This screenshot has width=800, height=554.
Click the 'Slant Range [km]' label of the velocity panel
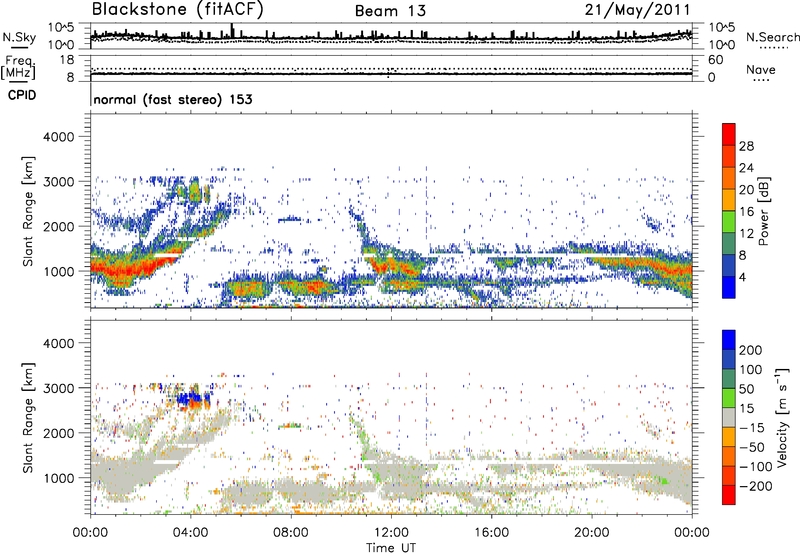[29, 418]
